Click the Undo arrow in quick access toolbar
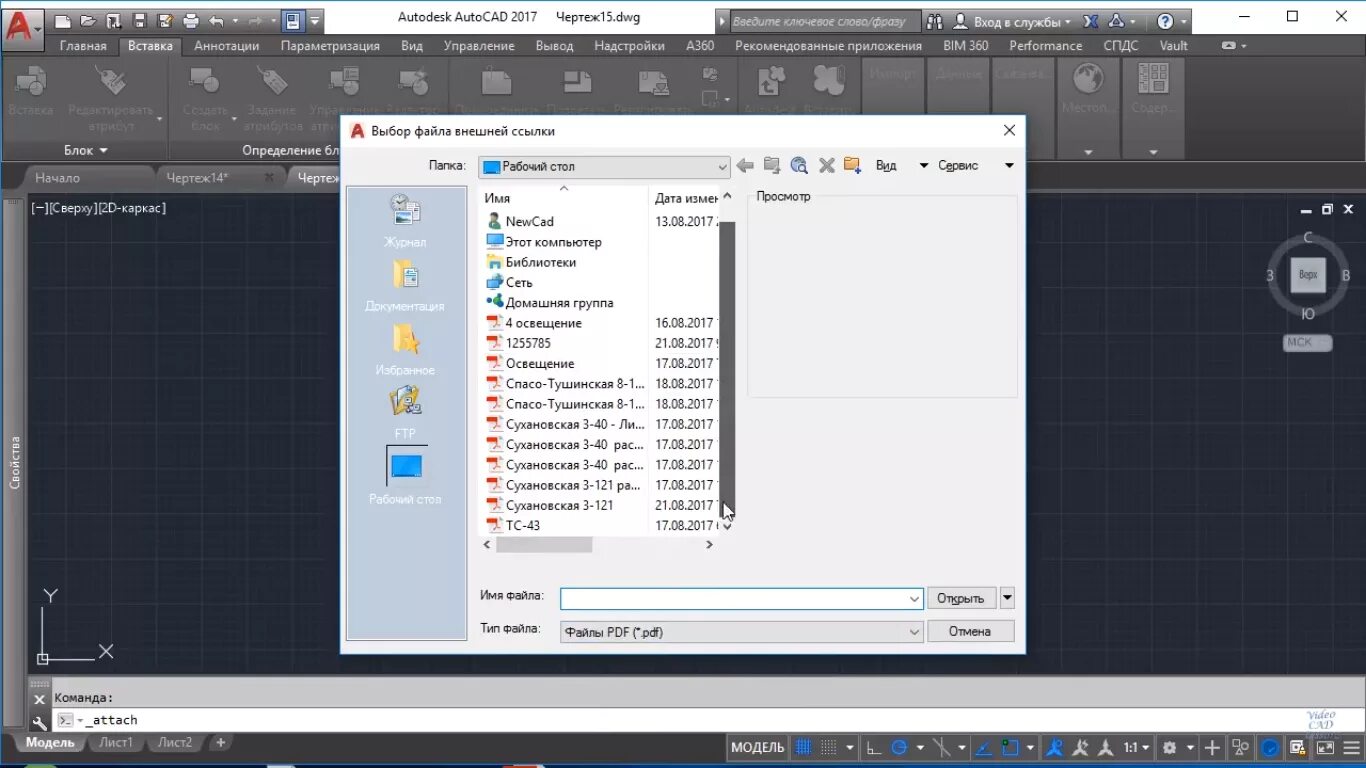The height and width of the screenshot is (768, 1366). [216, 20]
